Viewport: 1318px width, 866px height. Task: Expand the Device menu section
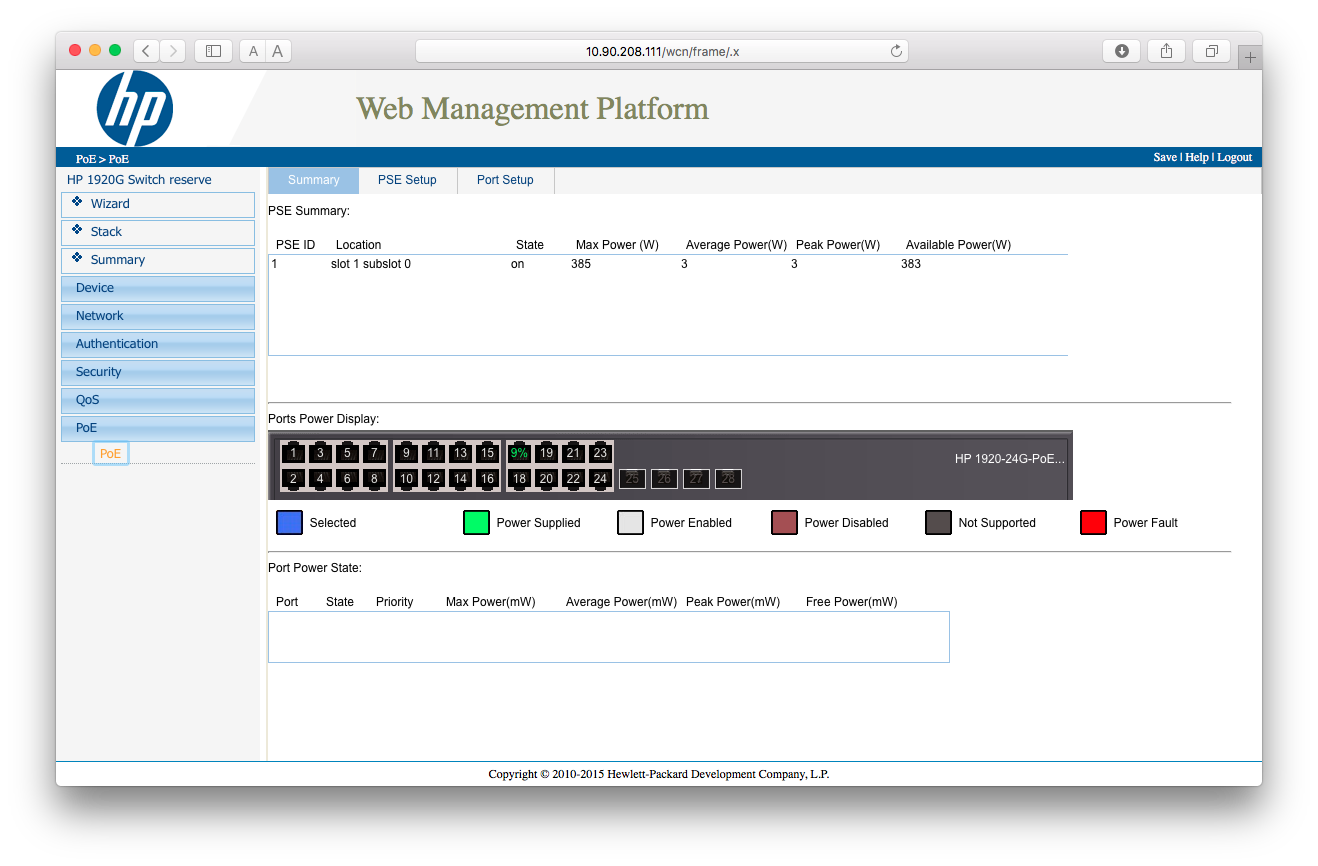pyautogui.click(x=158, y=288)
